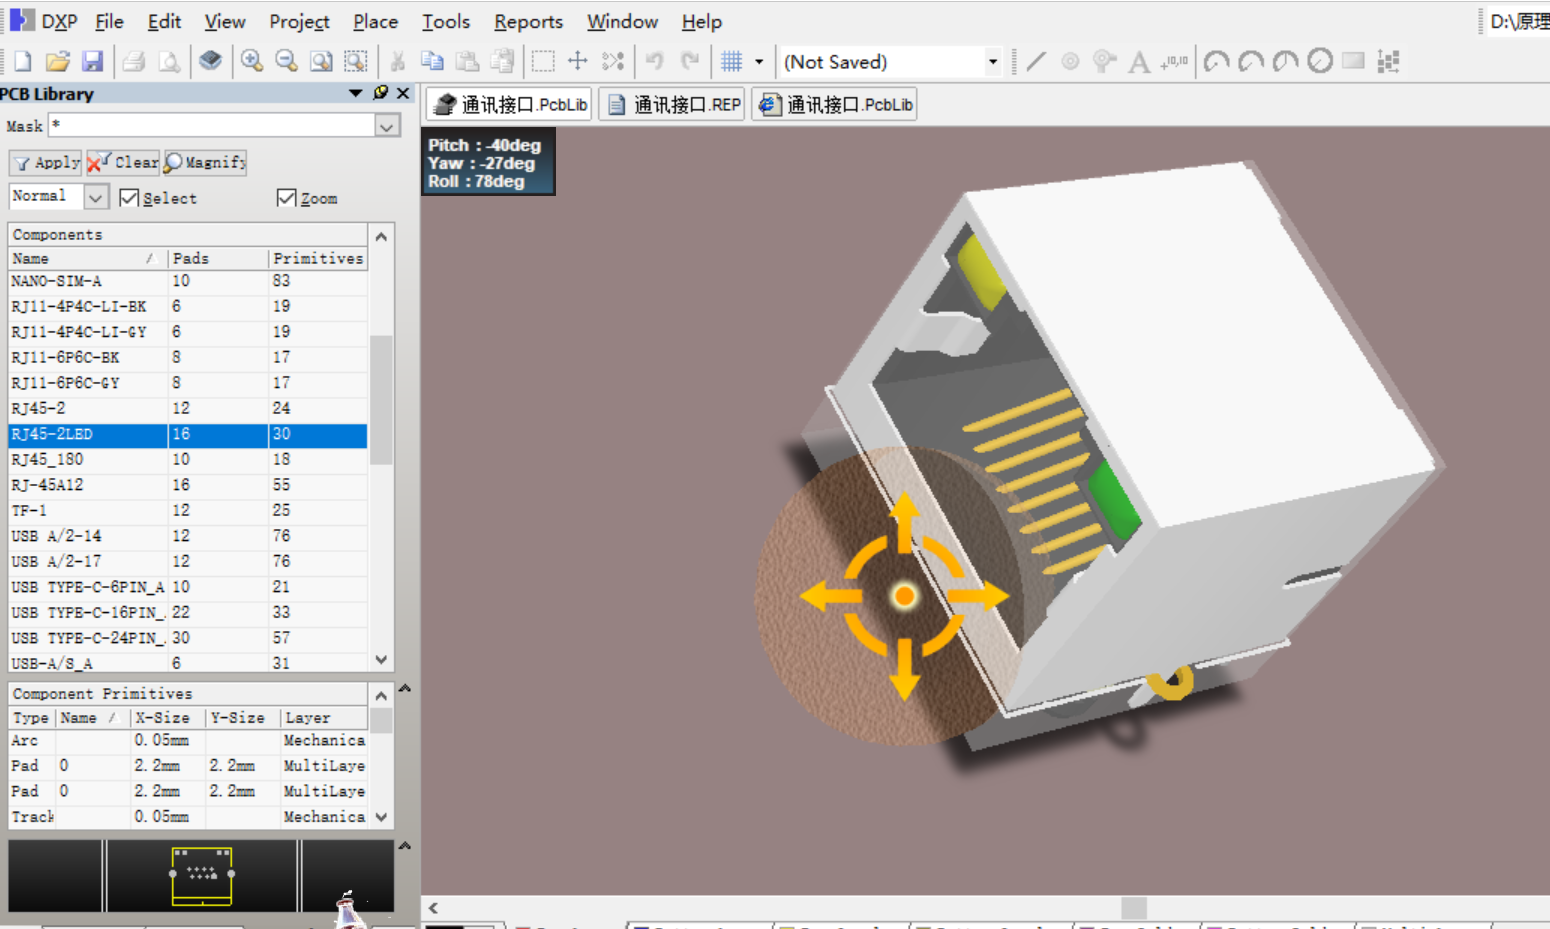Open the File menu

(x=109, y=21)
